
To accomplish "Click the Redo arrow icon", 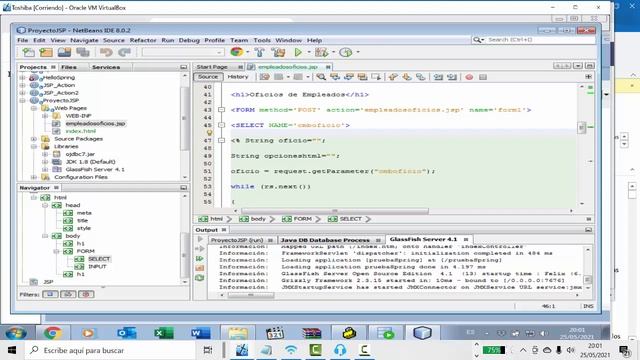I will (124, 52).
